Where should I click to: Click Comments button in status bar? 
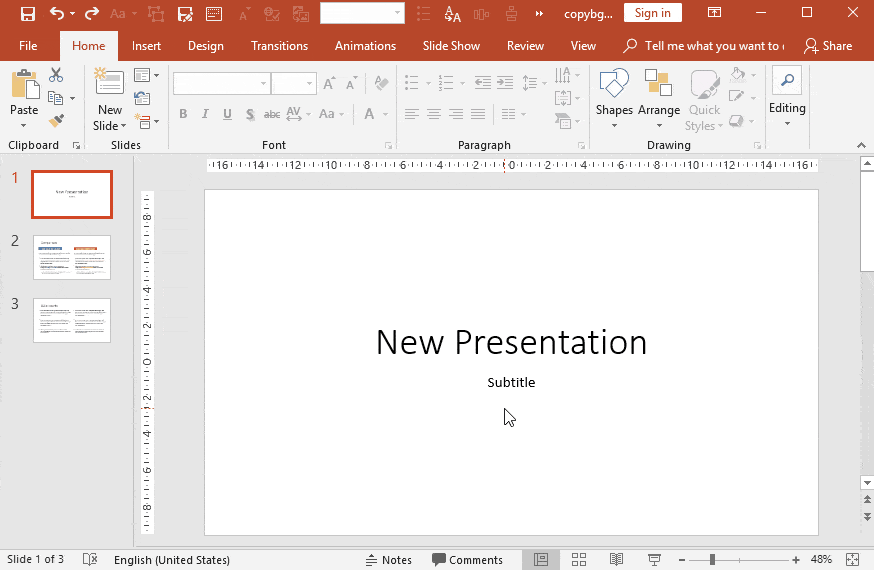[x=467, y=560]
